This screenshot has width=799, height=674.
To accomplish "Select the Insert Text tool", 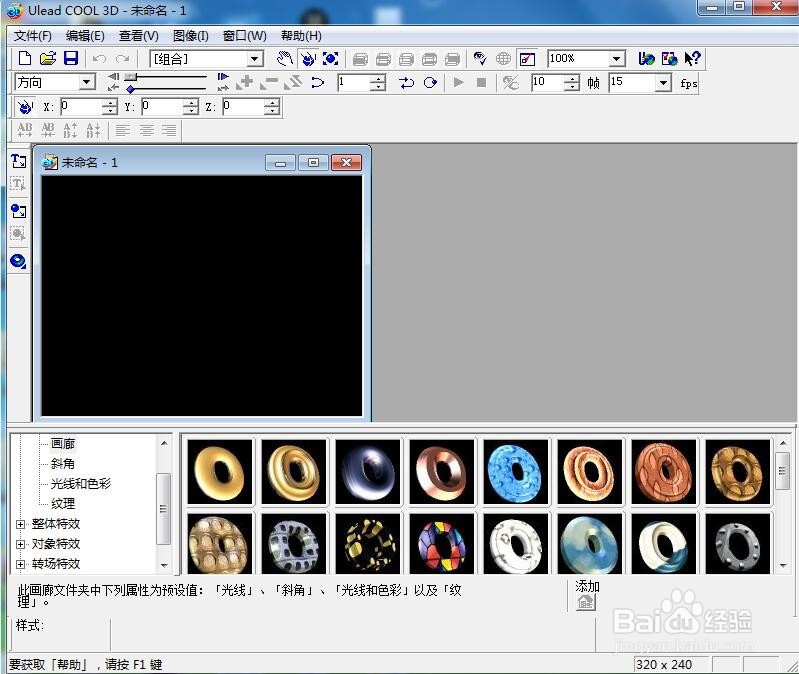I will (x=18, y=161).
